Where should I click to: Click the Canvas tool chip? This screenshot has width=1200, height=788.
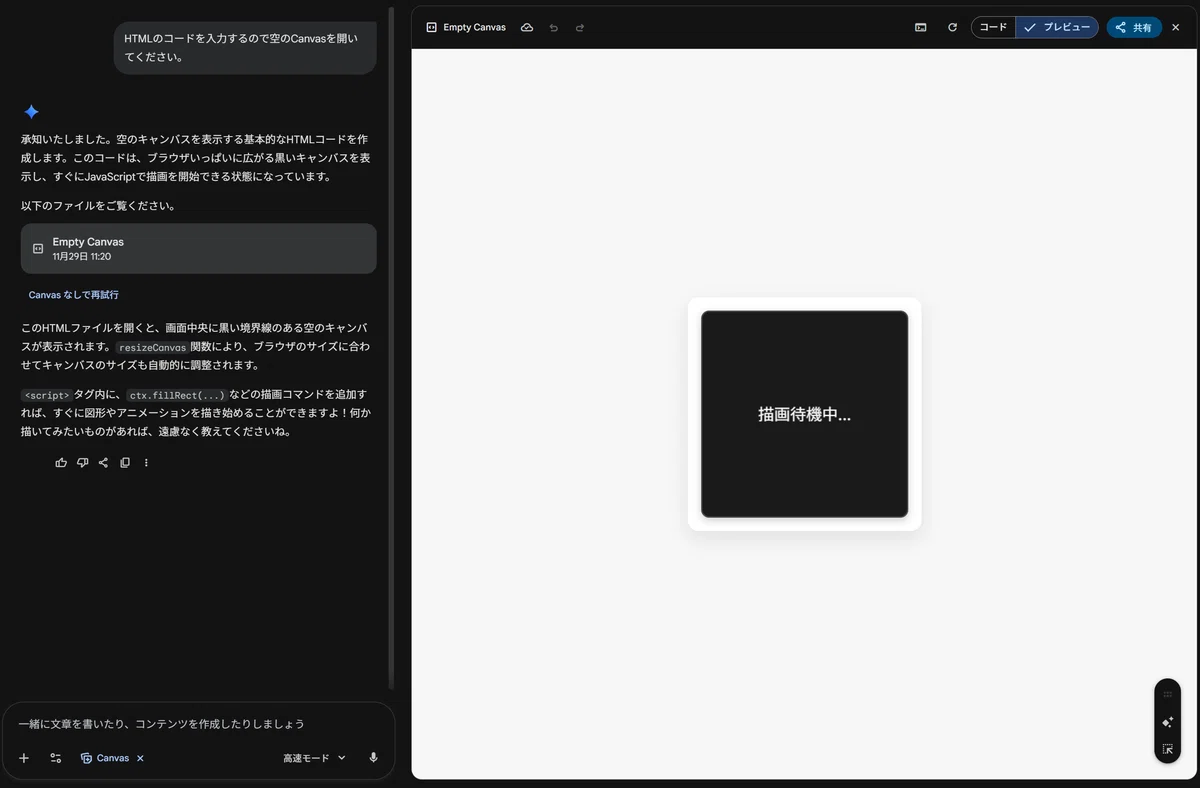pos(105,758)
